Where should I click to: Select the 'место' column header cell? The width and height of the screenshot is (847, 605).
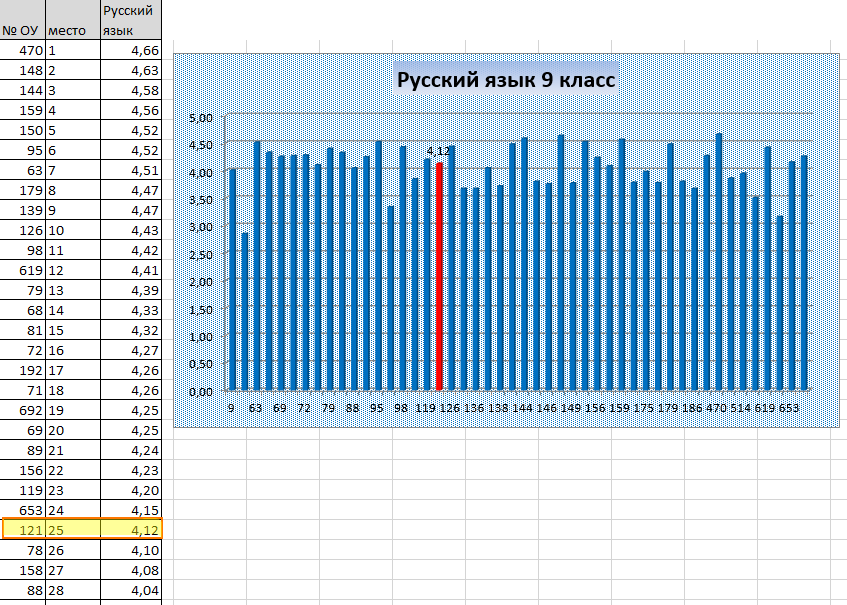click(x=73, y=19)
